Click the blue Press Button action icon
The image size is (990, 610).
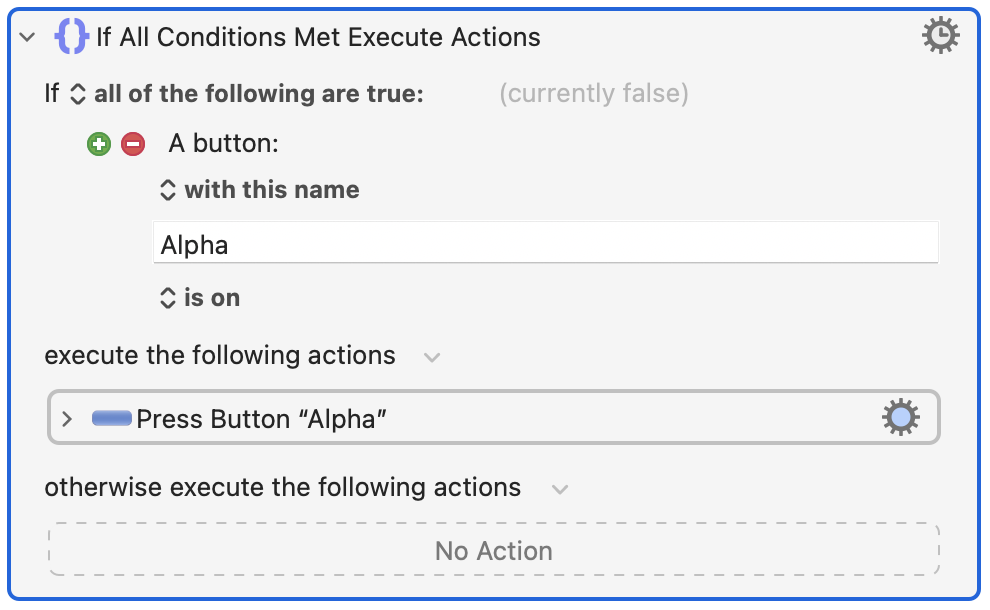(x=111, y=419)
